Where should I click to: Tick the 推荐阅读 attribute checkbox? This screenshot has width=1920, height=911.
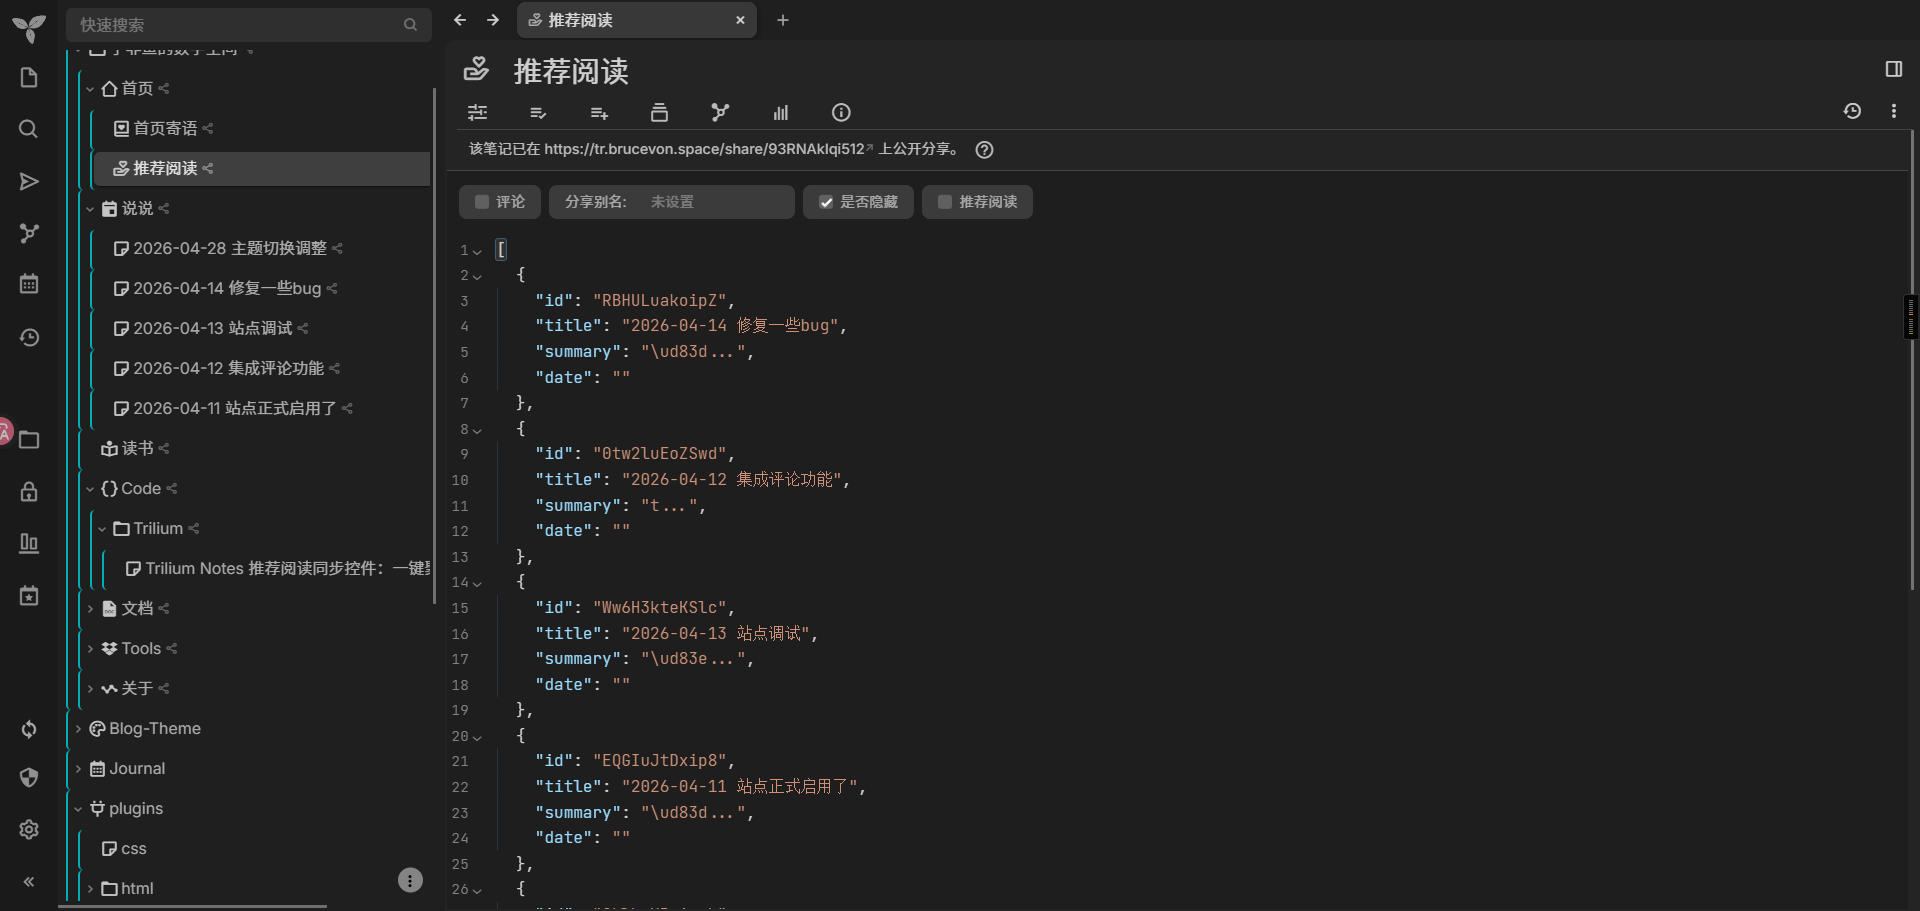click(945, 202)
